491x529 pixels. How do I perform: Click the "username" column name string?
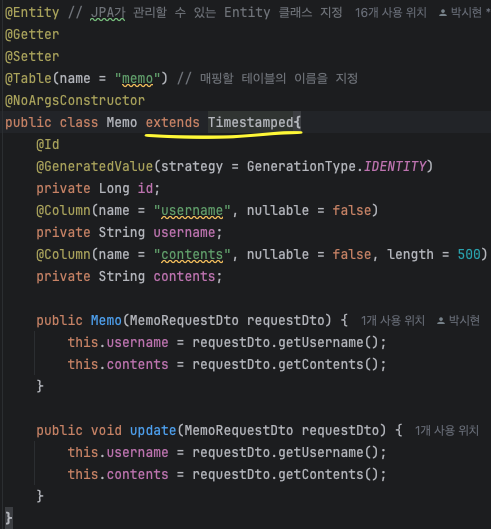192,211
